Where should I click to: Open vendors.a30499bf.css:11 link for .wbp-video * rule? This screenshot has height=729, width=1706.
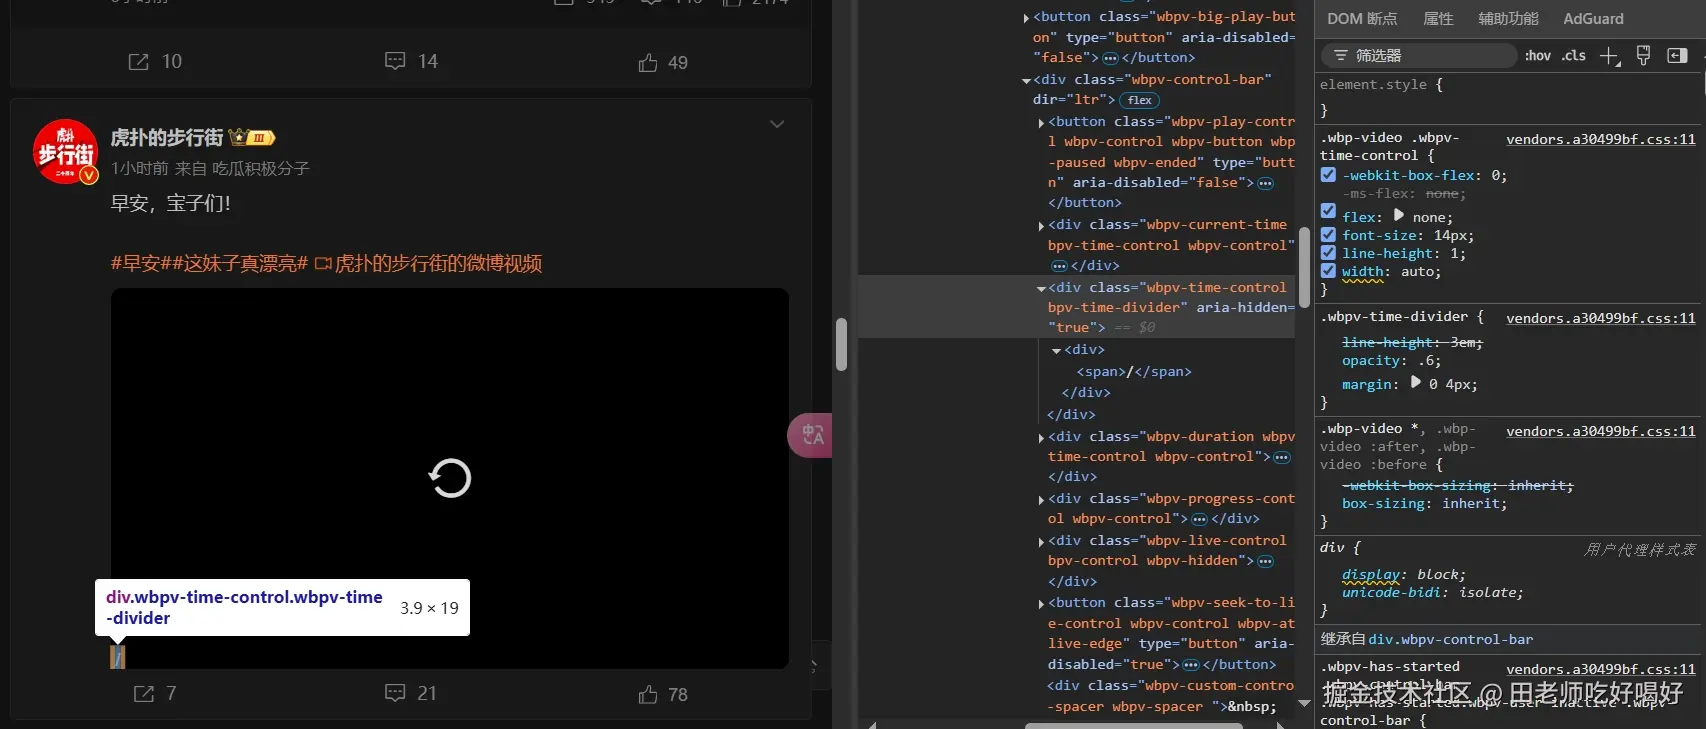coord(1601,431)
